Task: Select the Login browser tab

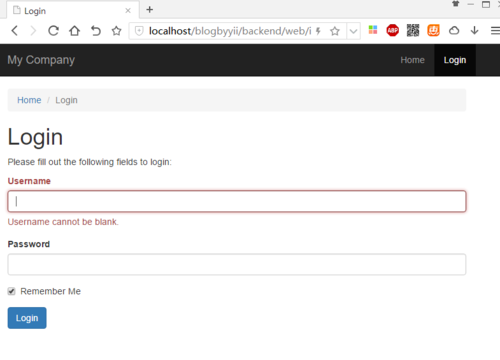Action: pyautogui.click(x=73, y=10)
